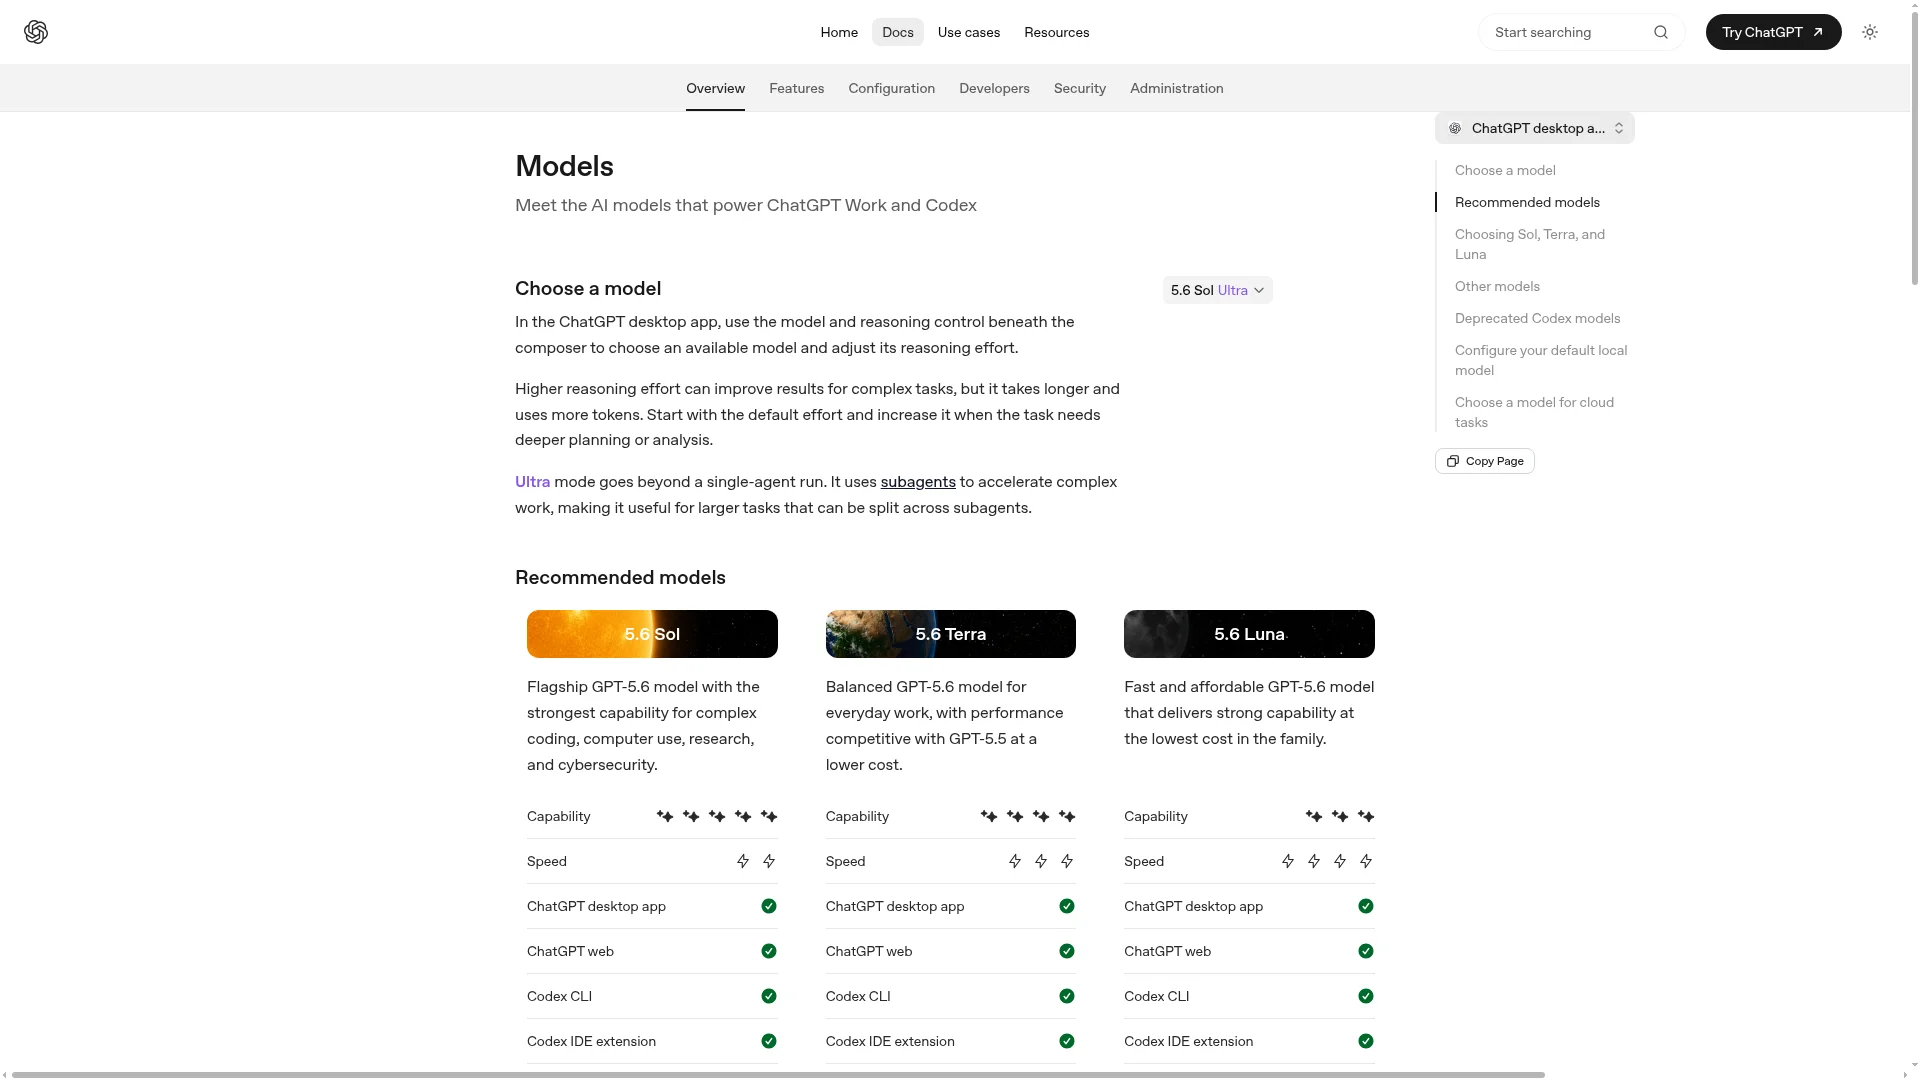Switch to the Developers tab
The height and width of the screenshot is (1080, 1920).
tap(994, 88)
